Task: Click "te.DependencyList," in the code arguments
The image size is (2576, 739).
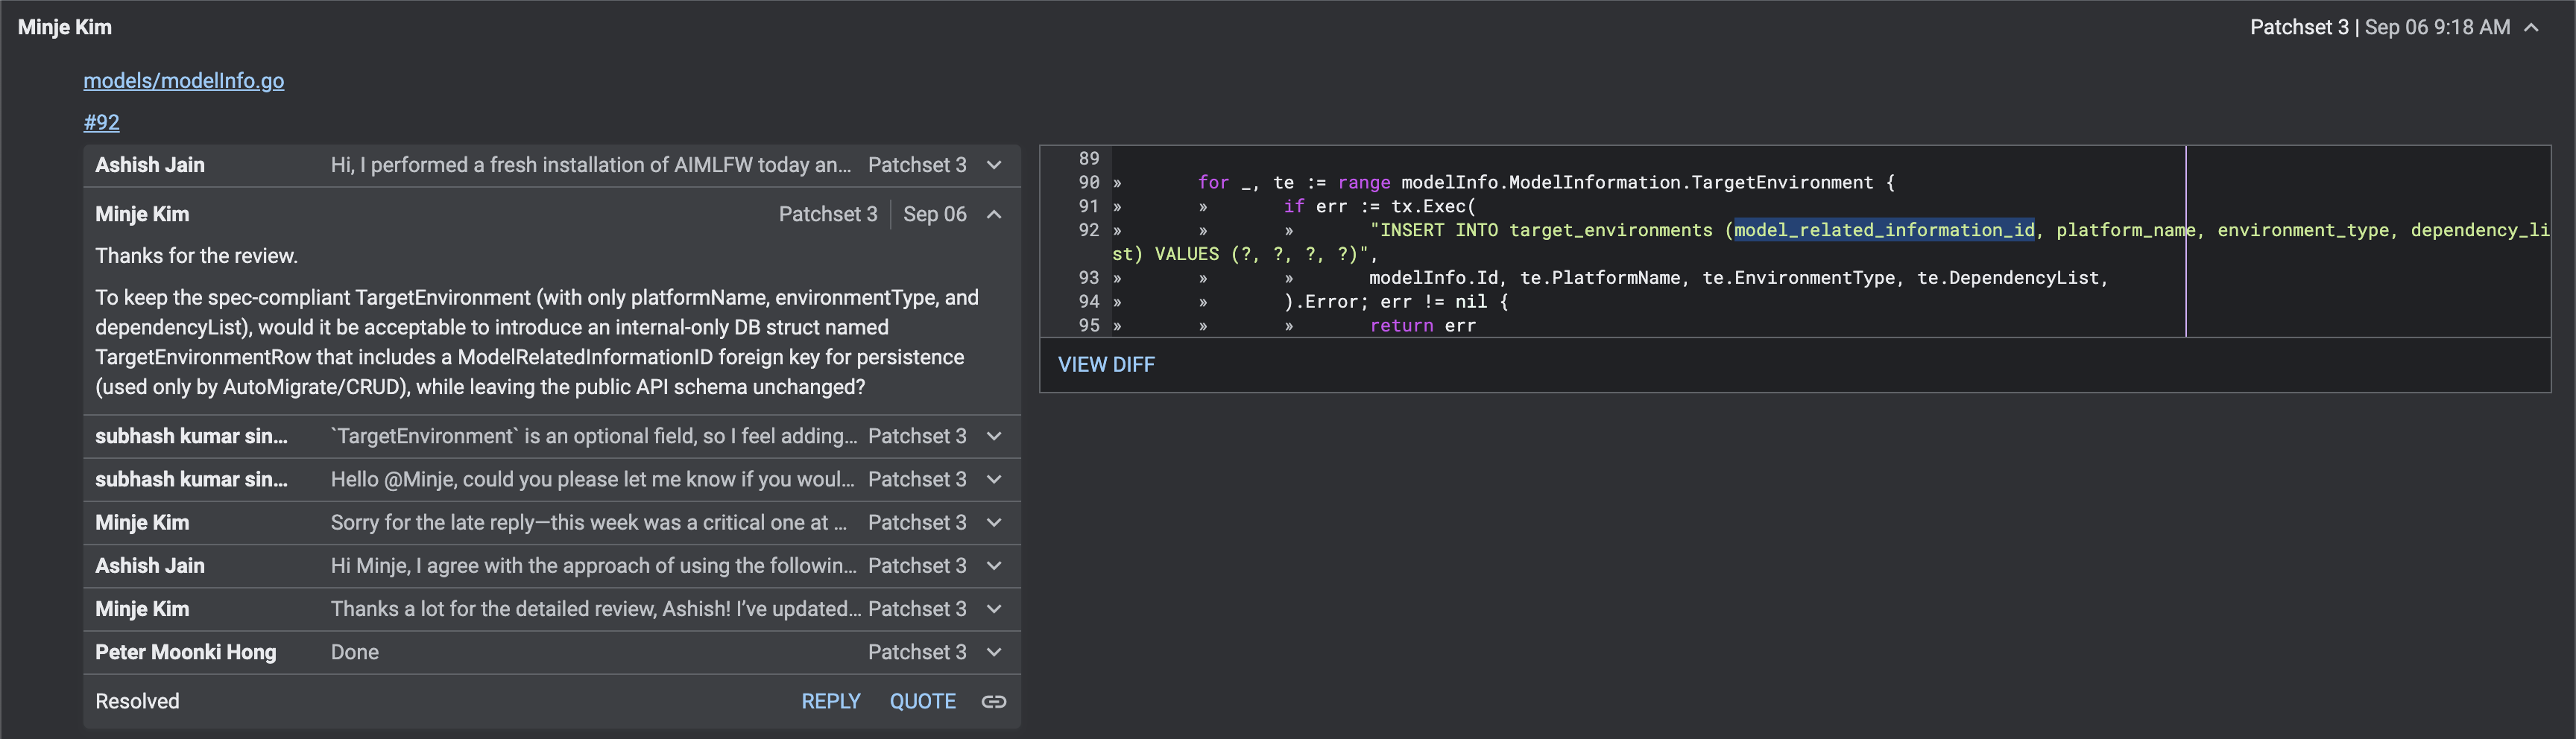Action: click(2012, 278)
